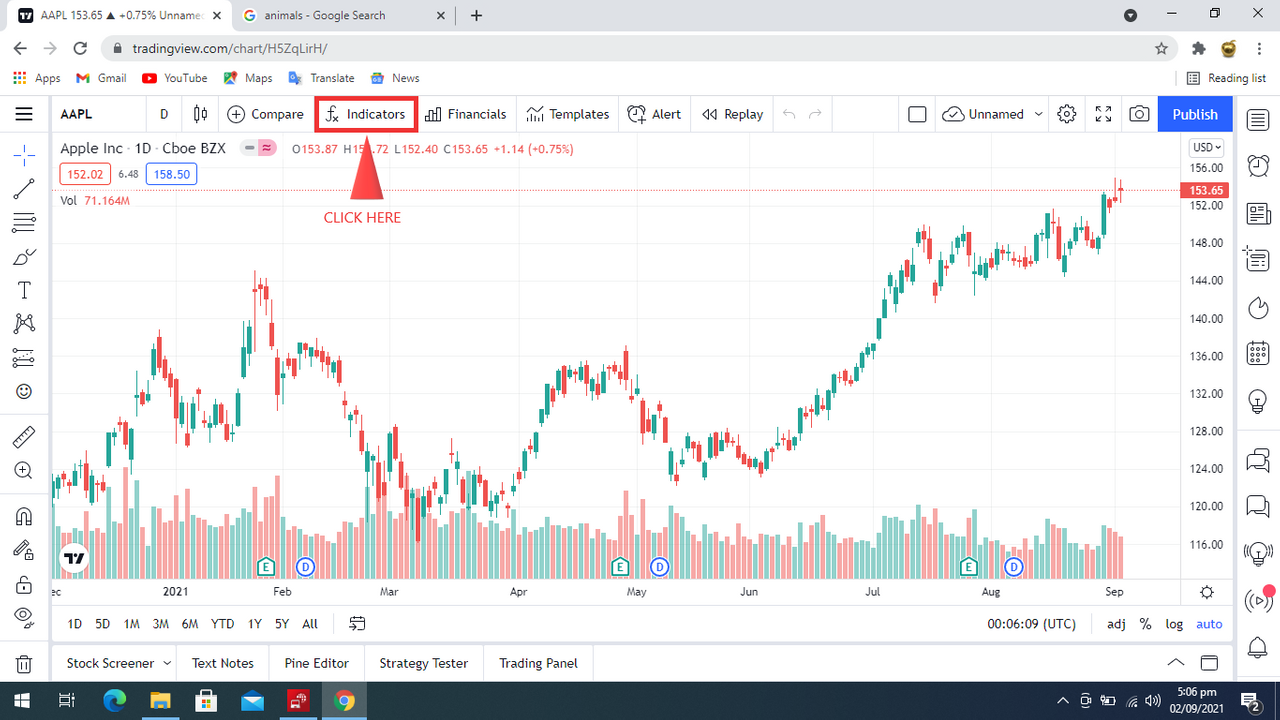The width and height of the screenshot is (1280, 720).
Task: Click the Compare symbol button
Action: coord(266,114)
